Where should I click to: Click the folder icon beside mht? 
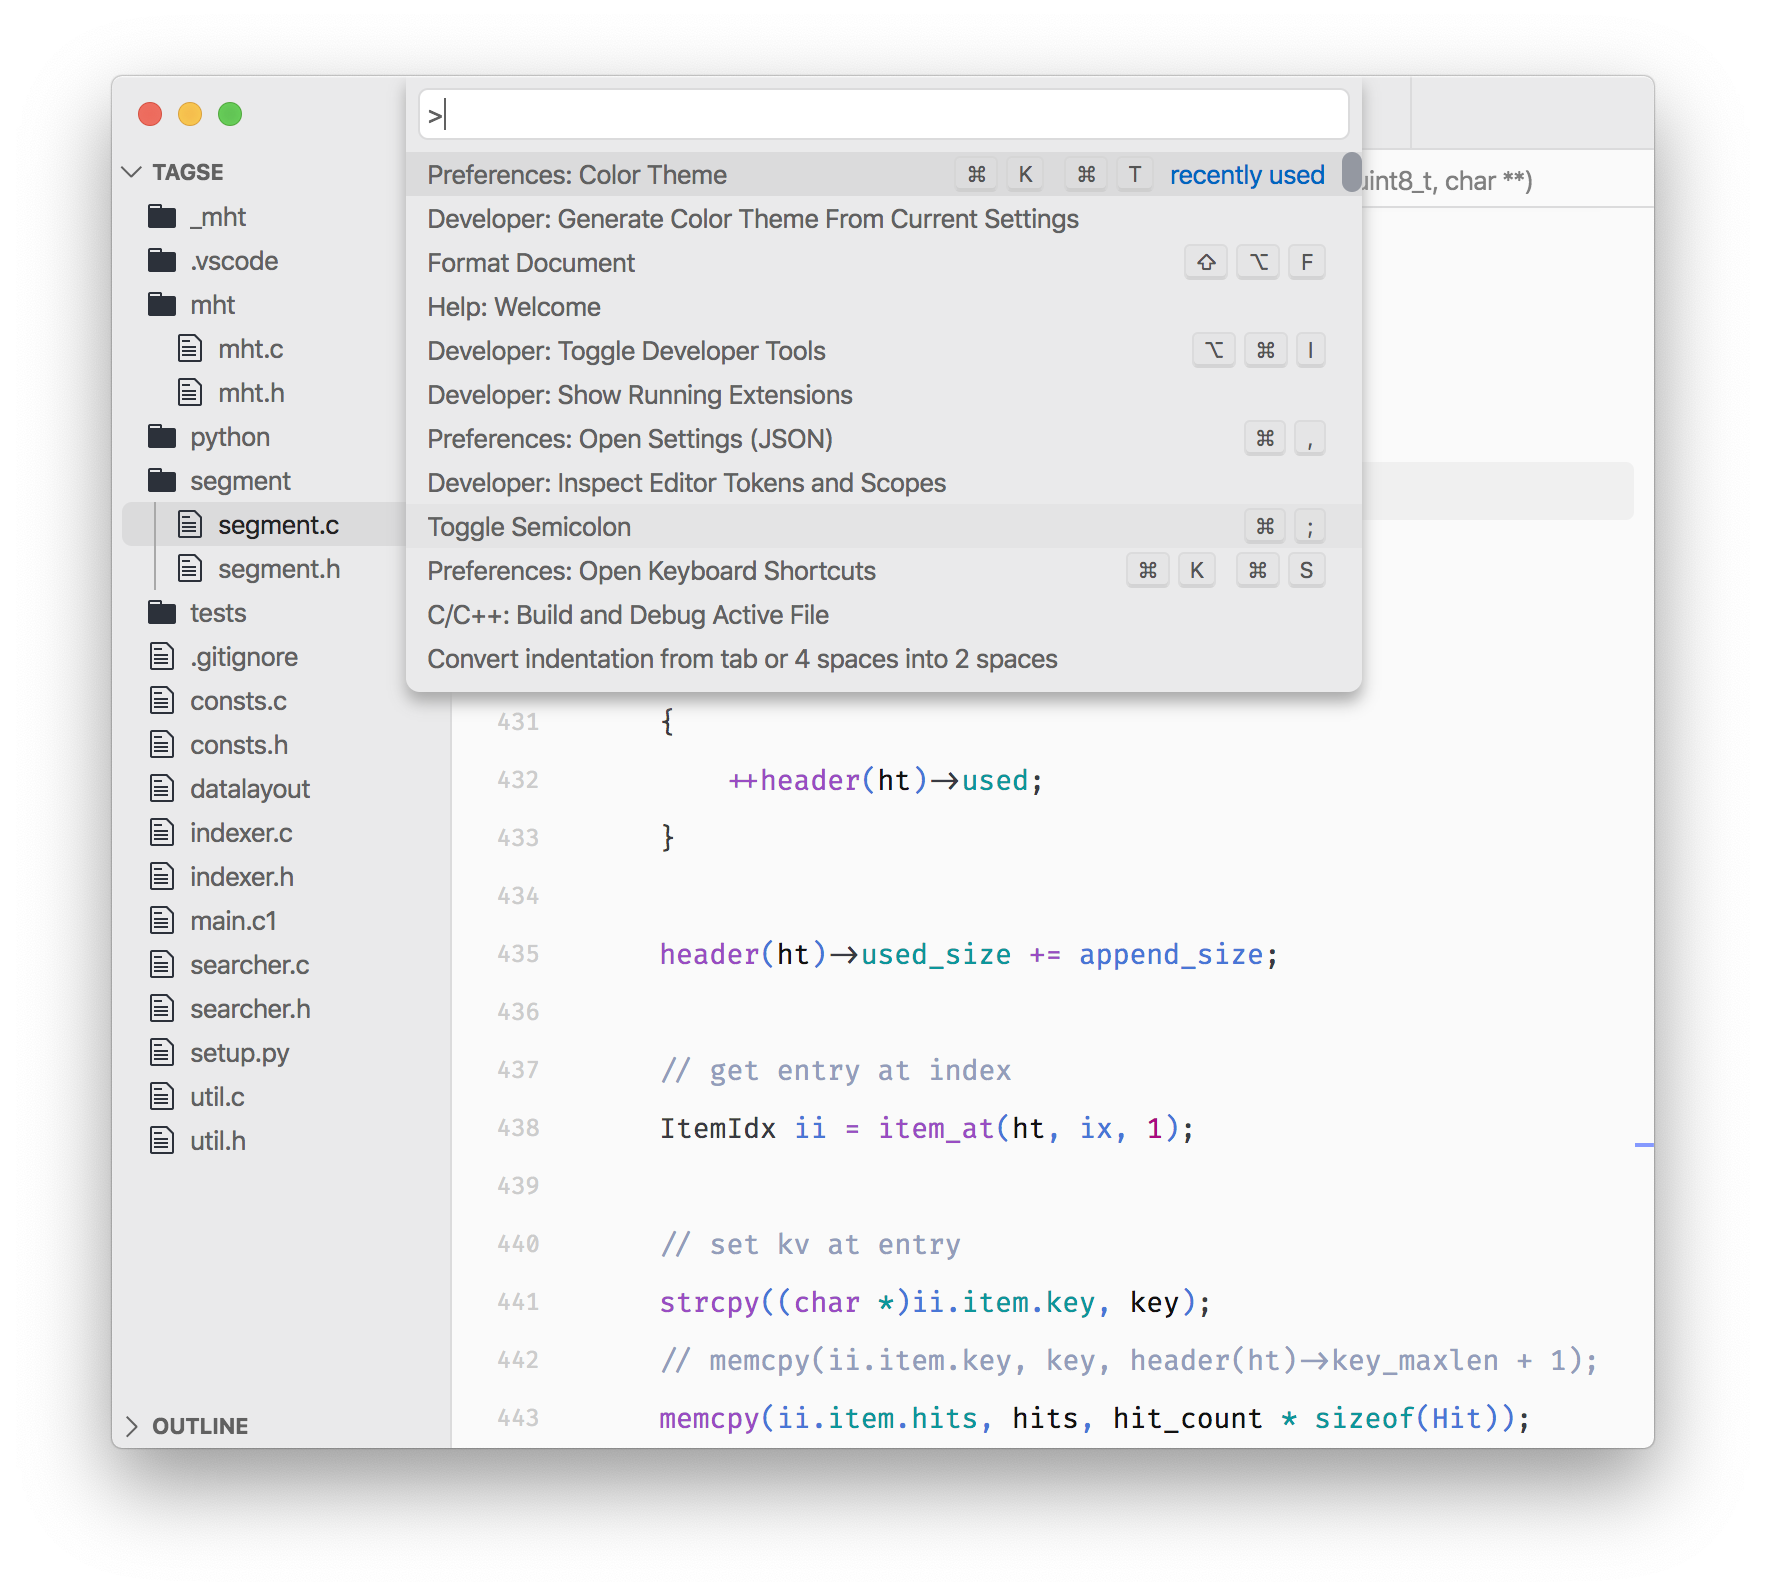click(161, 304)
